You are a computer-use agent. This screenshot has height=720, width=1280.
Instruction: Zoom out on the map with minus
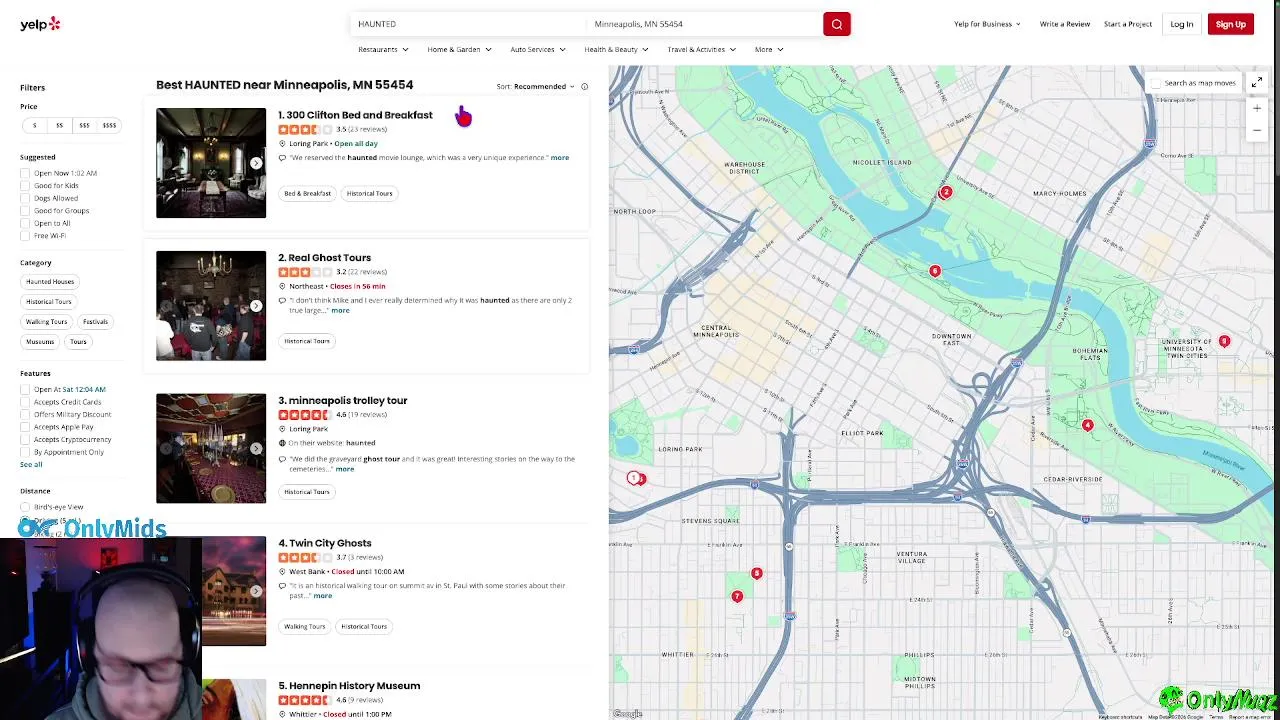pos(1257,130)
